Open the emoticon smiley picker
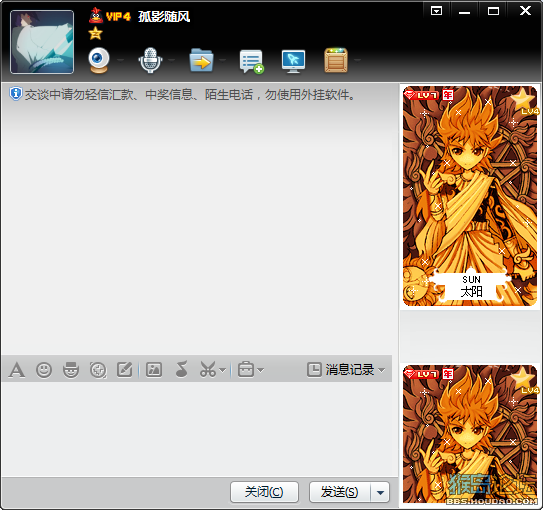Screen dimensions: 543x510 pos(44,370)
